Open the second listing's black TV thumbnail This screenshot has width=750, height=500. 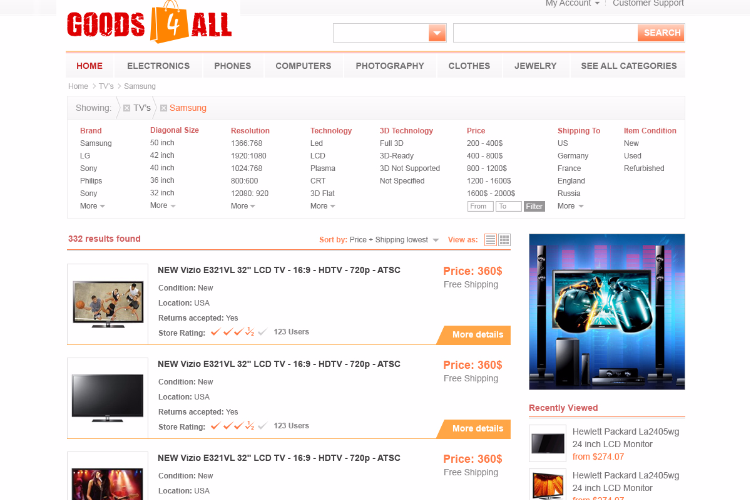pyautogui.click(x=108, y=398)
